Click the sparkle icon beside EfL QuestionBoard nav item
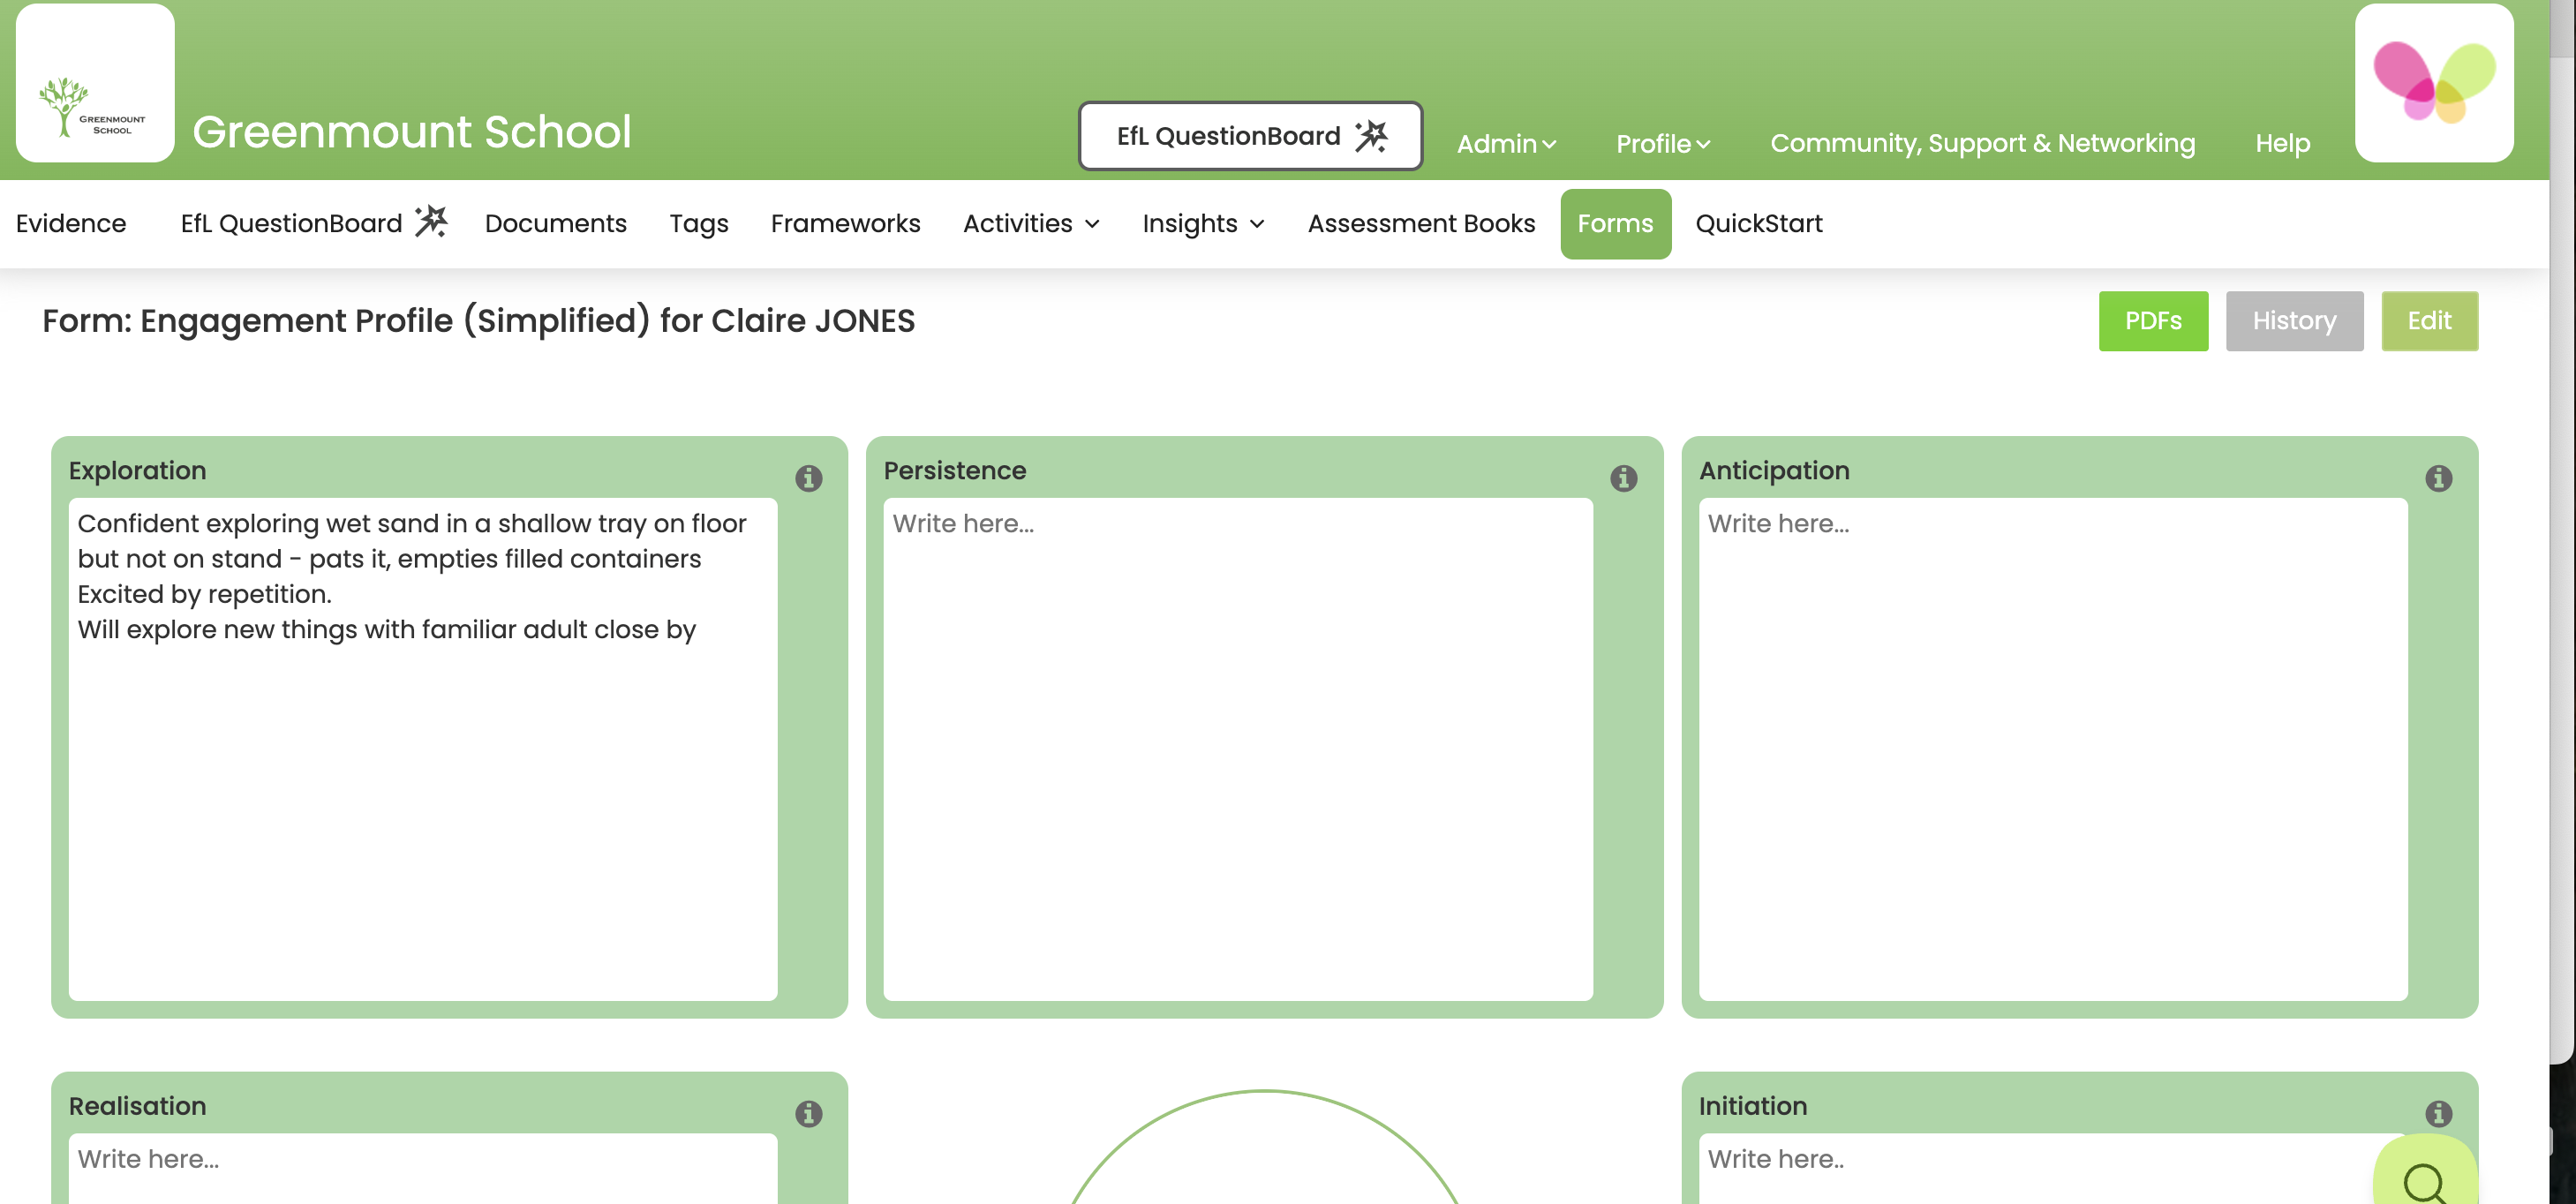The image size is (2576, 1204). coord(432,221)
